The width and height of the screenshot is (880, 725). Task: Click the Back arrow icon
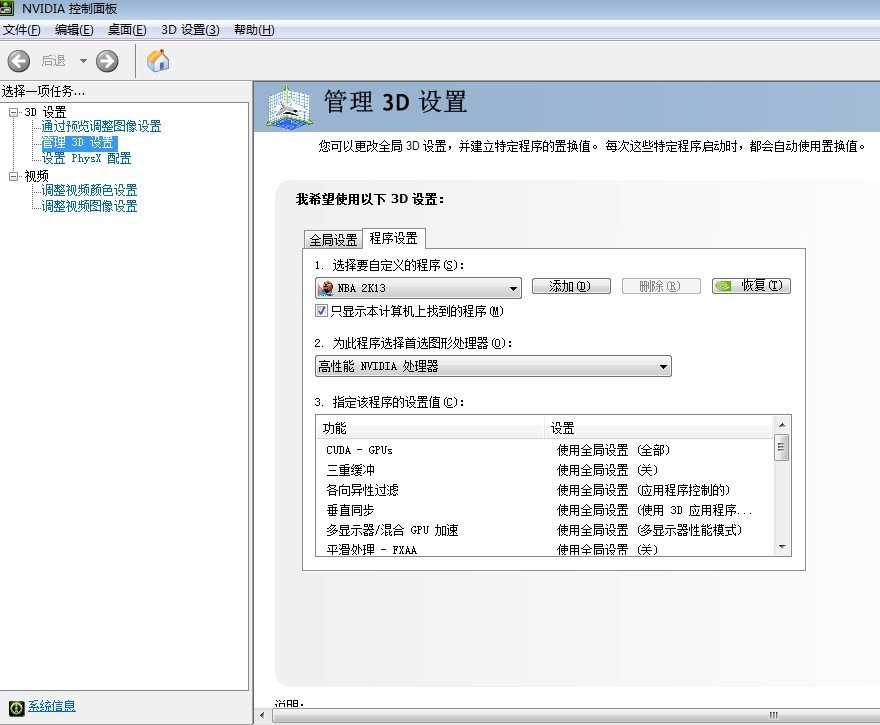click(x=18, y=61)
